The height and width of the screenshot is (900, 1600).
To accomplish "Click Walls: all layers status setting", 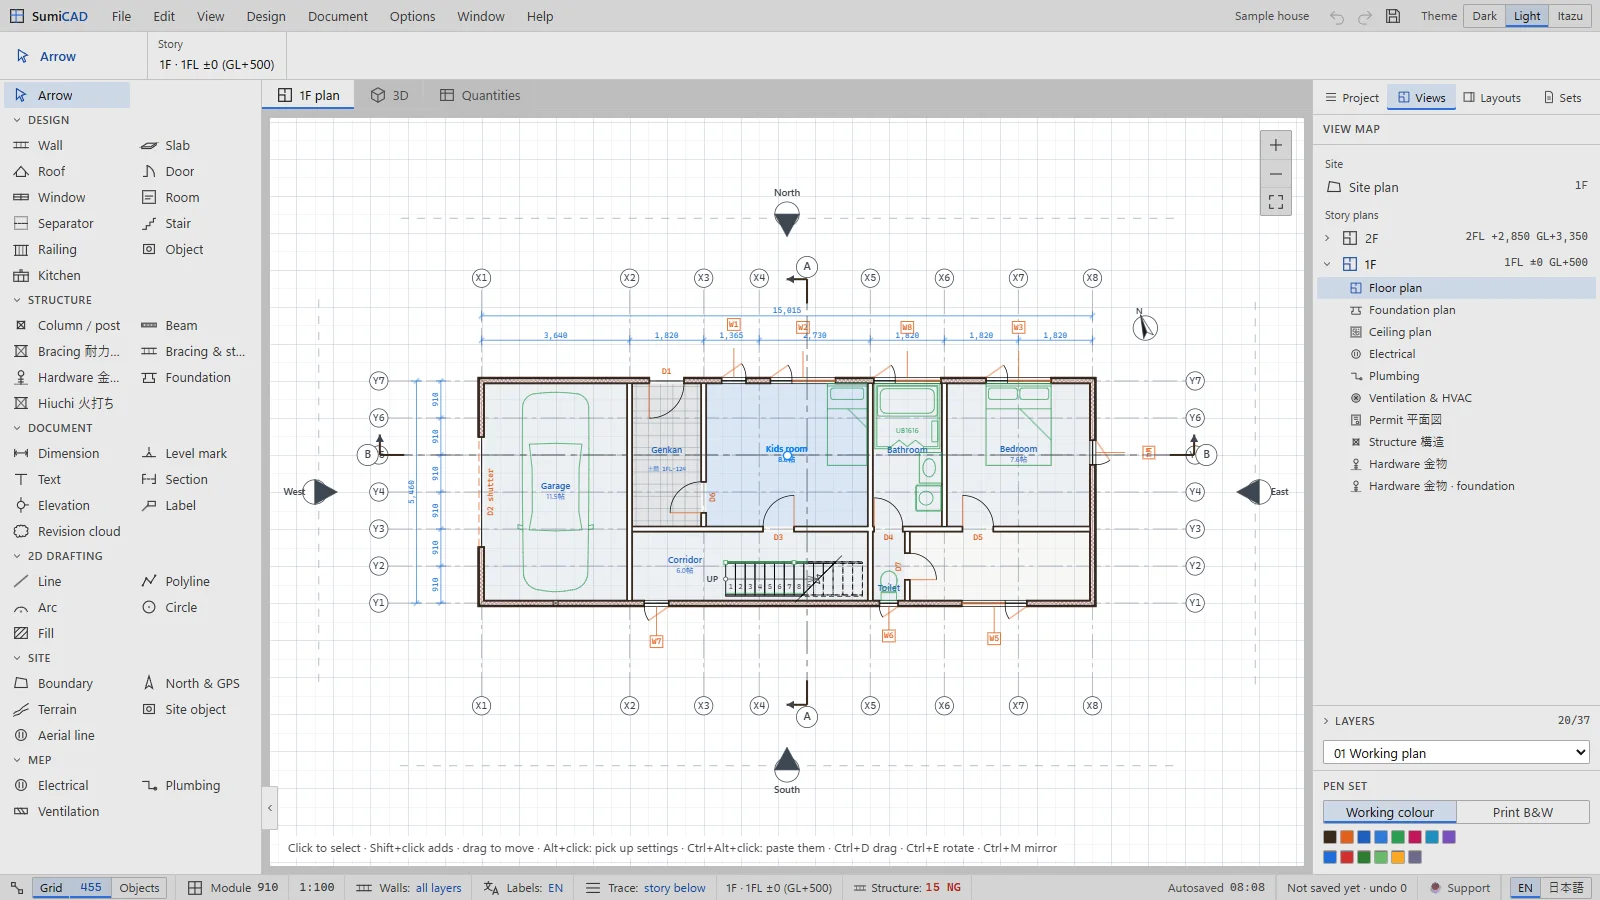I will [409, 888].
